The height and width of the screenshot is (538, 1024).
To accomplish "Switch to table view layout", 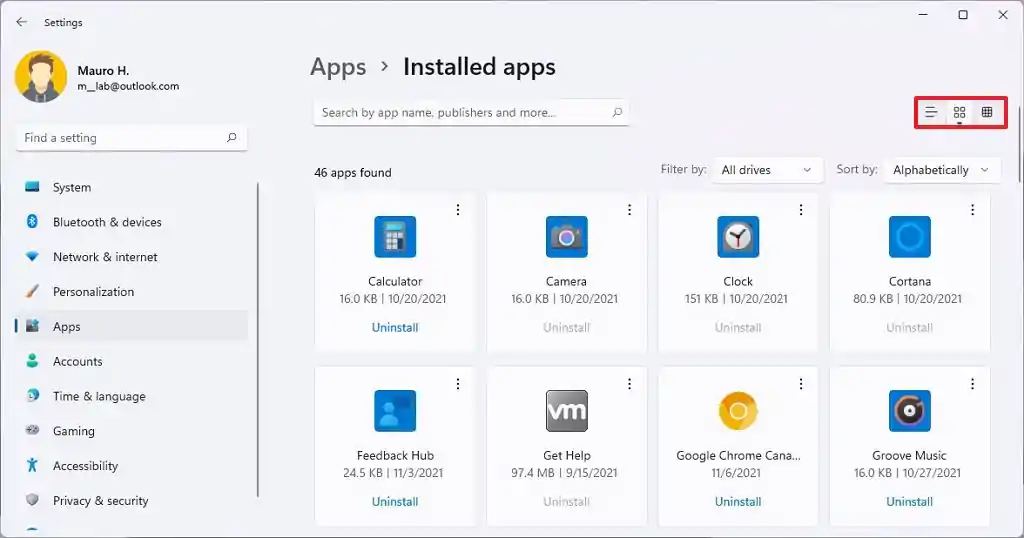I will coord(987,113).
